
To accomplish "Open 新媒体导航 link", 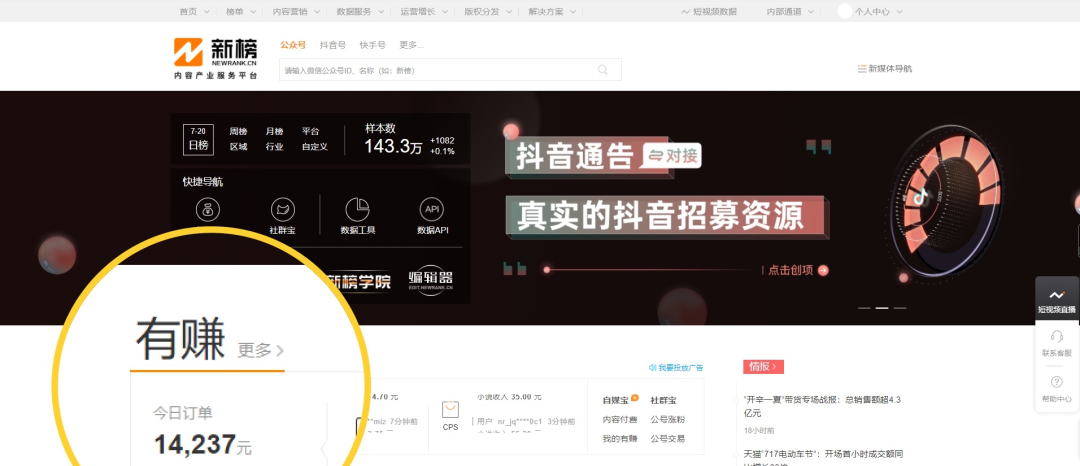I will click(x=885, y=69).
